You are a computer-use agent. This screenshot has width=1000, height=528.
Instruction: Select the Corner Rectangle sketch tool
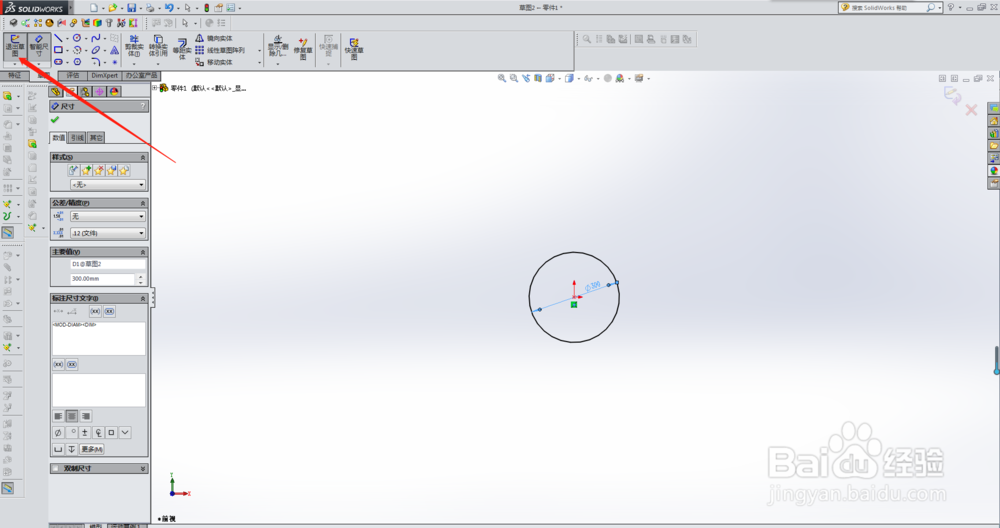click(58, 50)
